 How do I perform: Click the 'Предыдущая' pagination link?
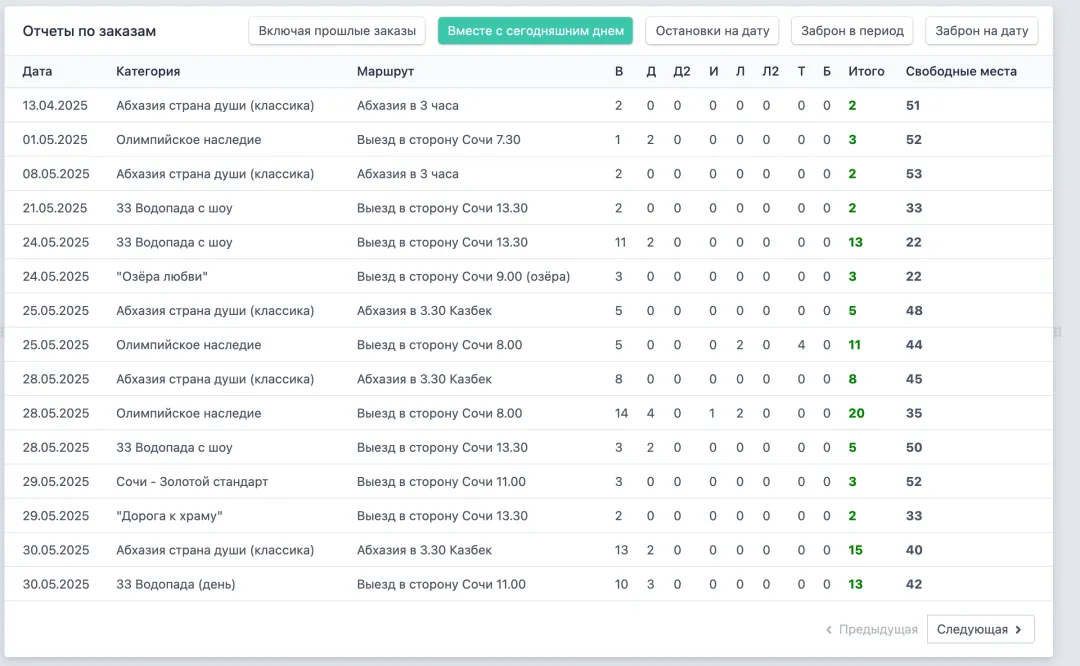(871, 629)
